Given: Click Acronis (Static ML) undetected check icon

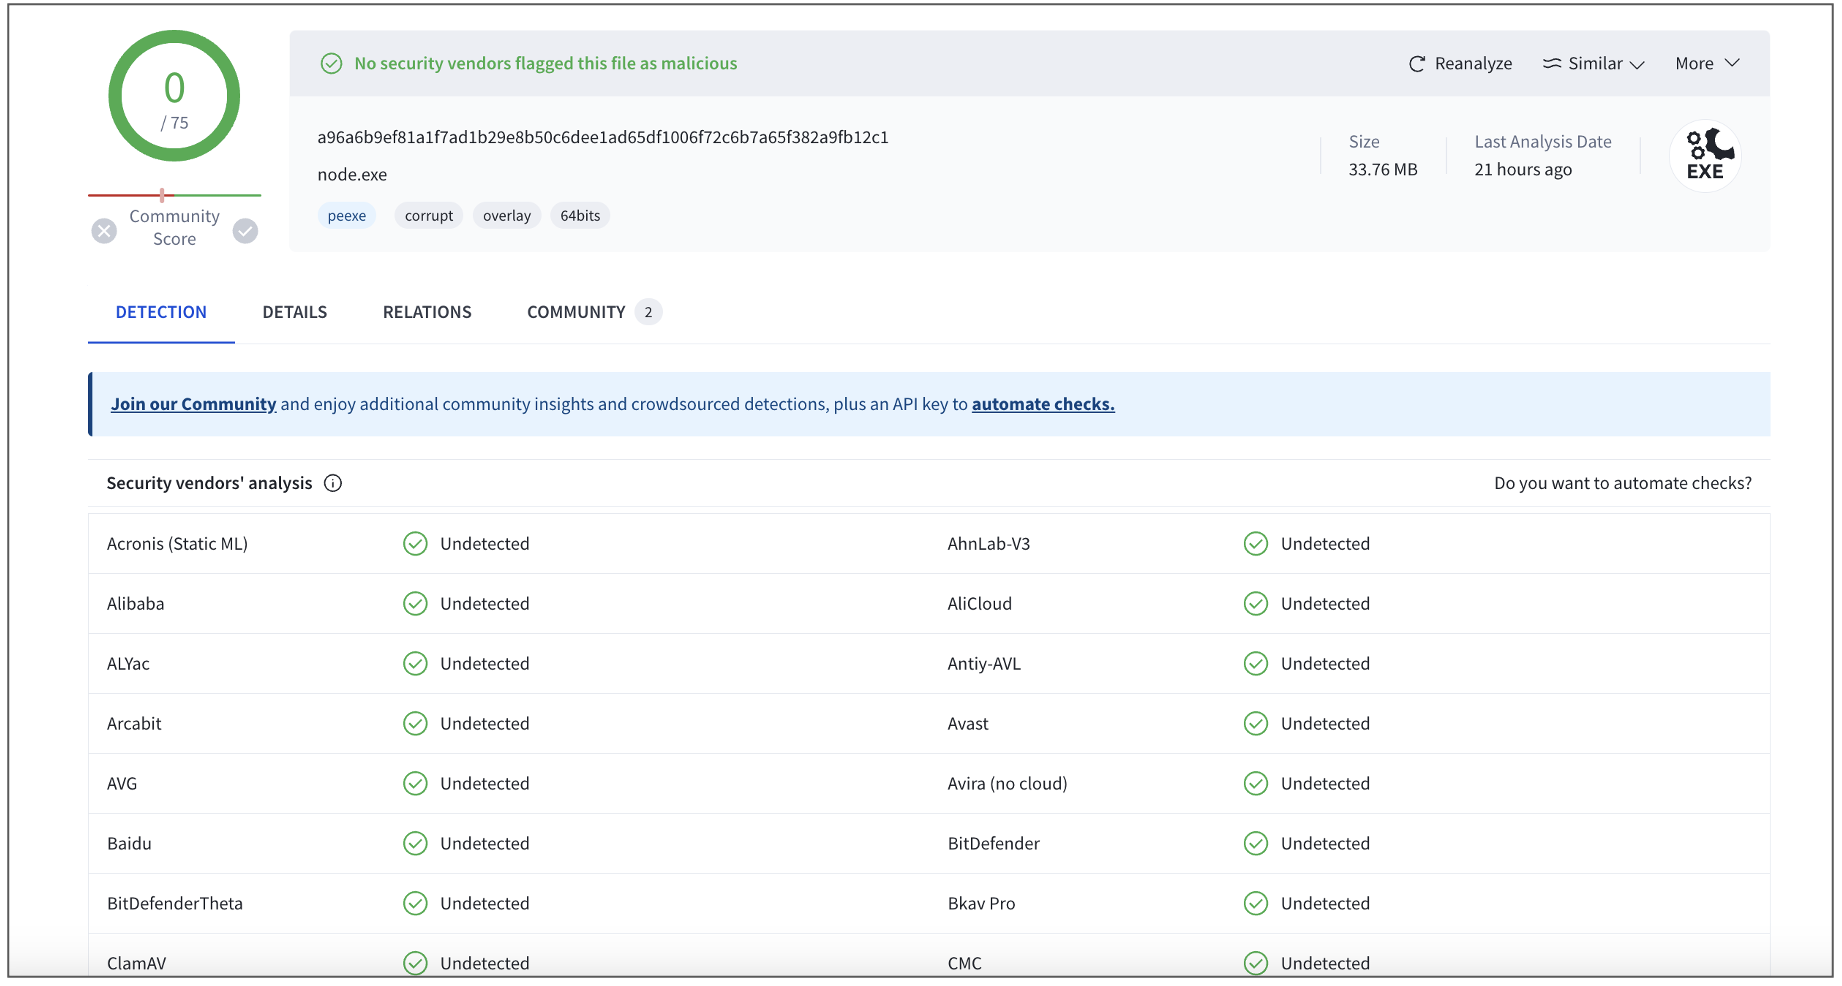Looking at the screenshot, I should [x=415, y=544].
